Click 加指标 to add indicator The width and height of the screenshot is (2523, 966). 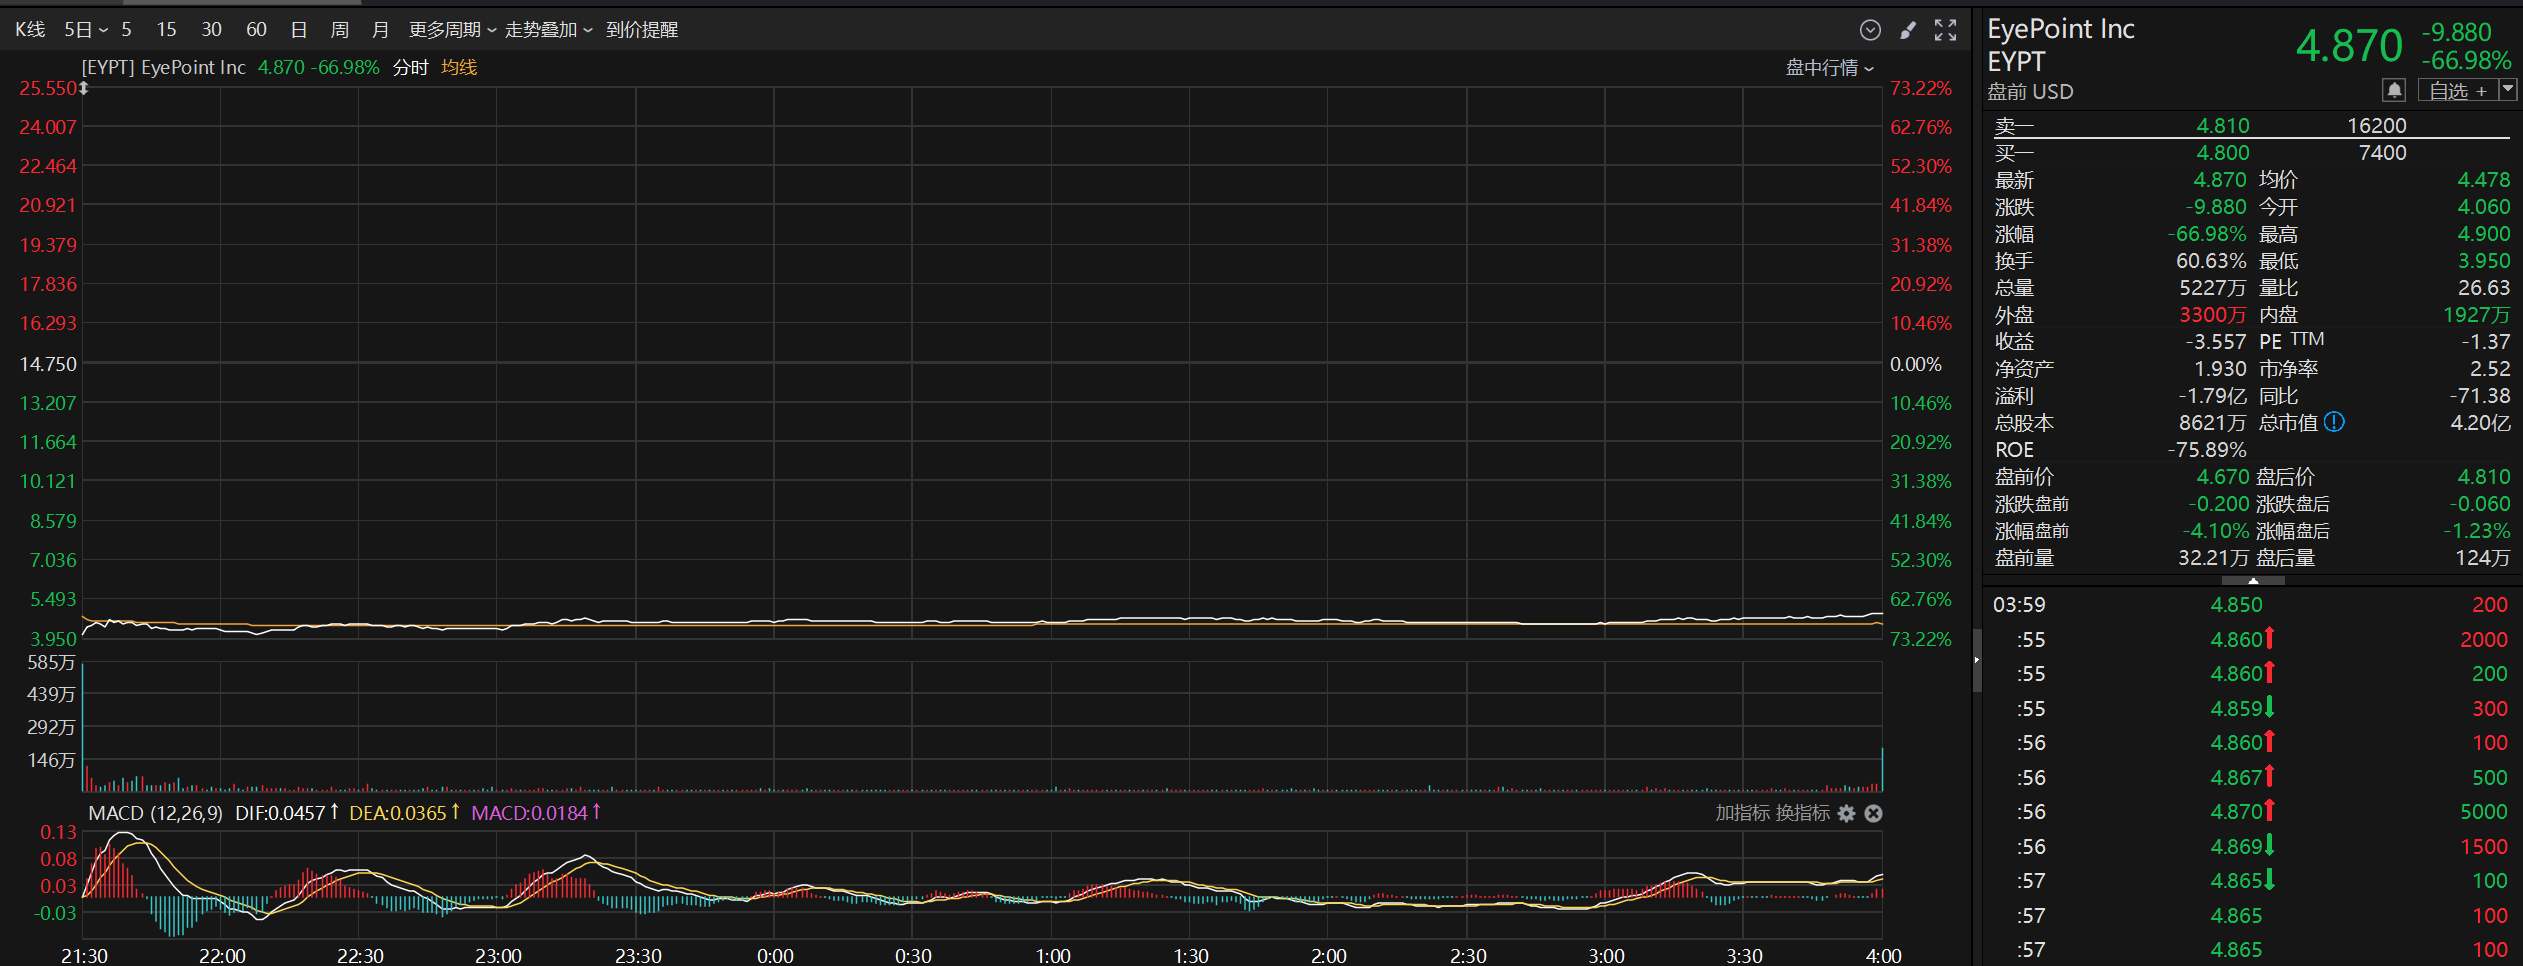click(1743, 814)
